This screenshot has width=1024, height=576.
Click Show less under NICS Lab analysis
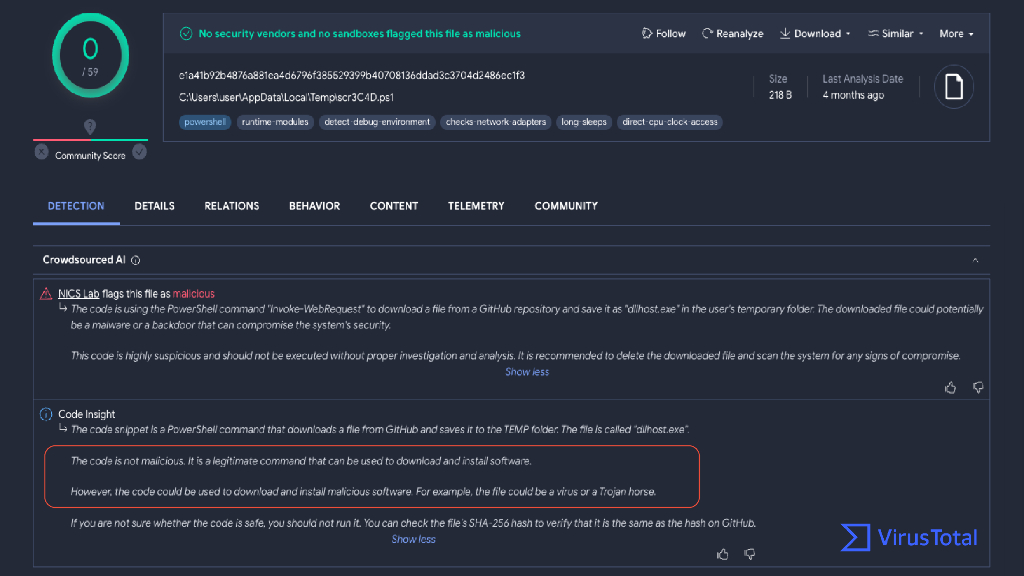(x=527, y=372)
